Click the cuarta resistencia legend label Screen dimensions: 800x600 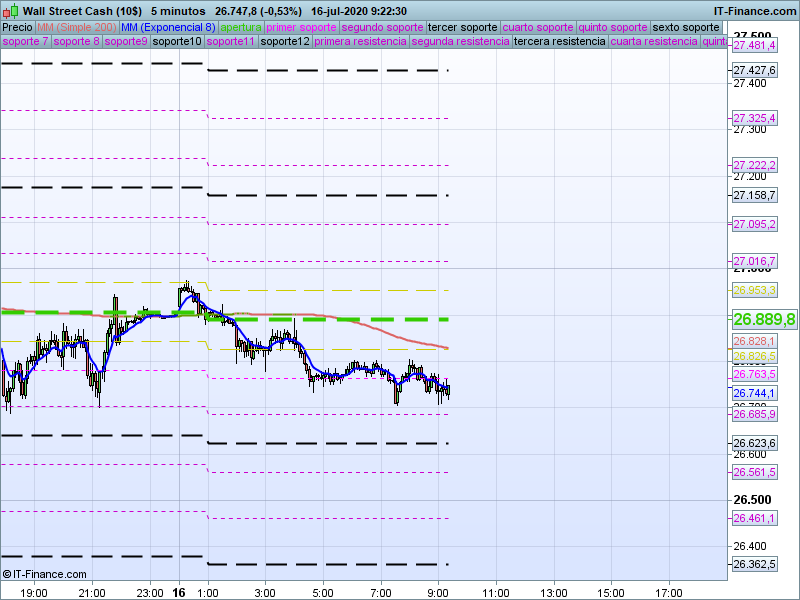click(654, 42)
